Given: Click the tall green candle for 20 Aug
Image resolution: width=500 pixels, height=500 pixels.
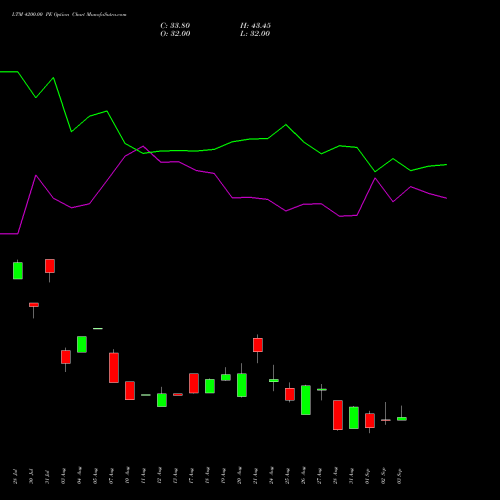Looking at the screenshot, I should click(x=242, y=385).
